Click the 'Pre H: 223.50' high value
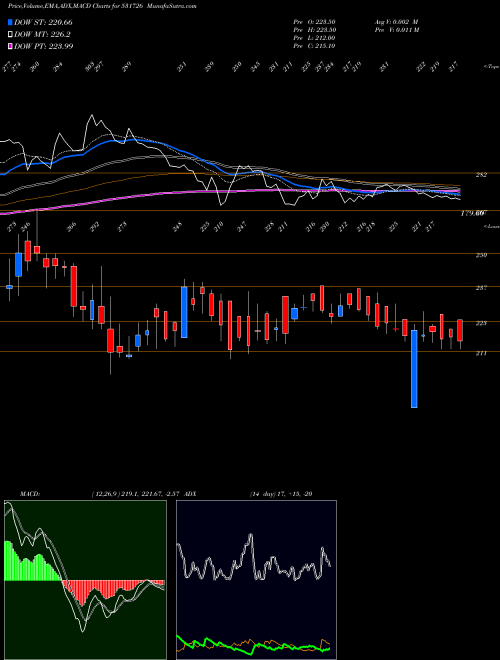This screenshot has width=500, height=660. [x=314, y=30]
